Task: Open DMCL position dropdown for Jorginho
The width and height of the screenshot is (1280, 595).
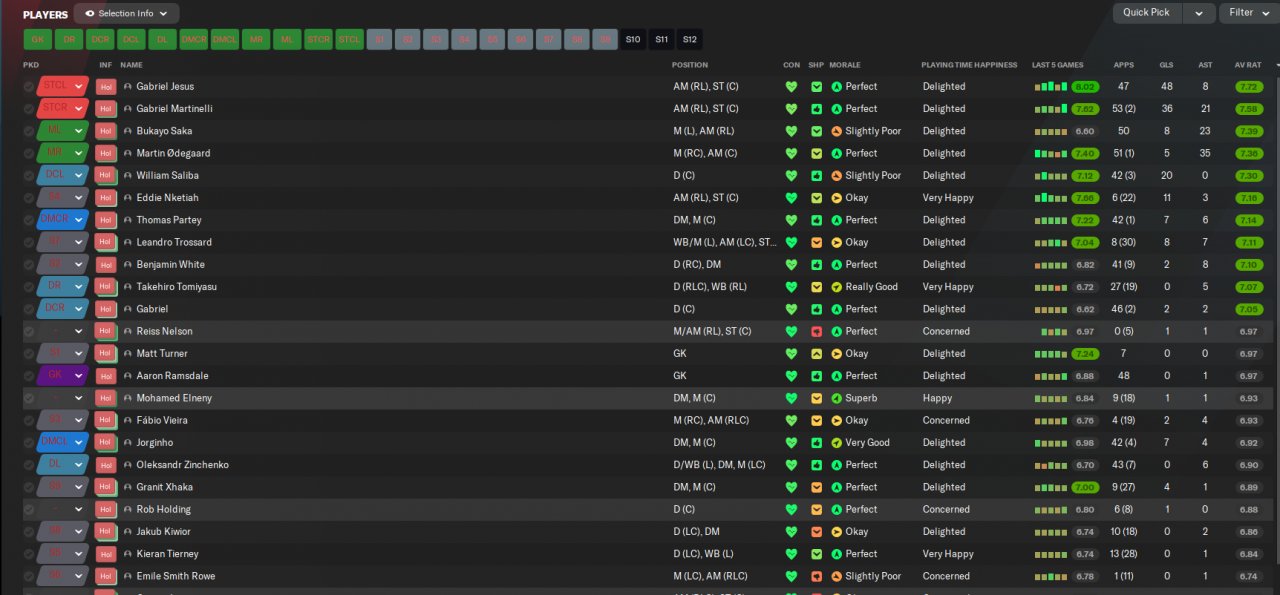Action: click(x=78, y=443)
